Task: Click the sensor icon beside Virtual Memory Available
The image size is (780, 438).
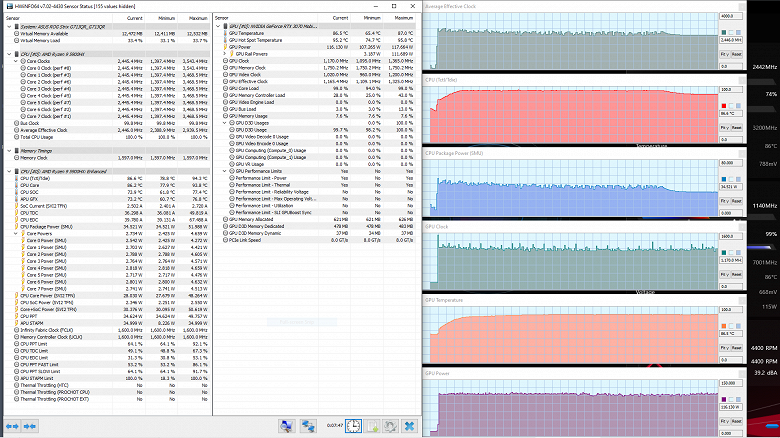Action: [16, 34]
